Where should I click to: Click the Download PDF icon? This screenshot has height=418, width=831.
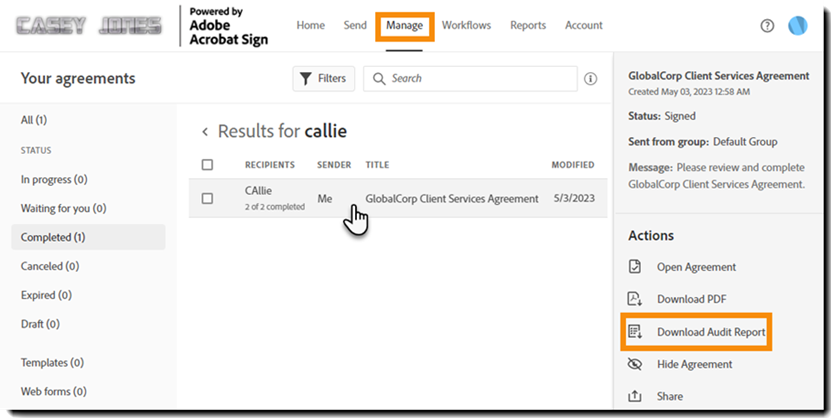(635, 299)
